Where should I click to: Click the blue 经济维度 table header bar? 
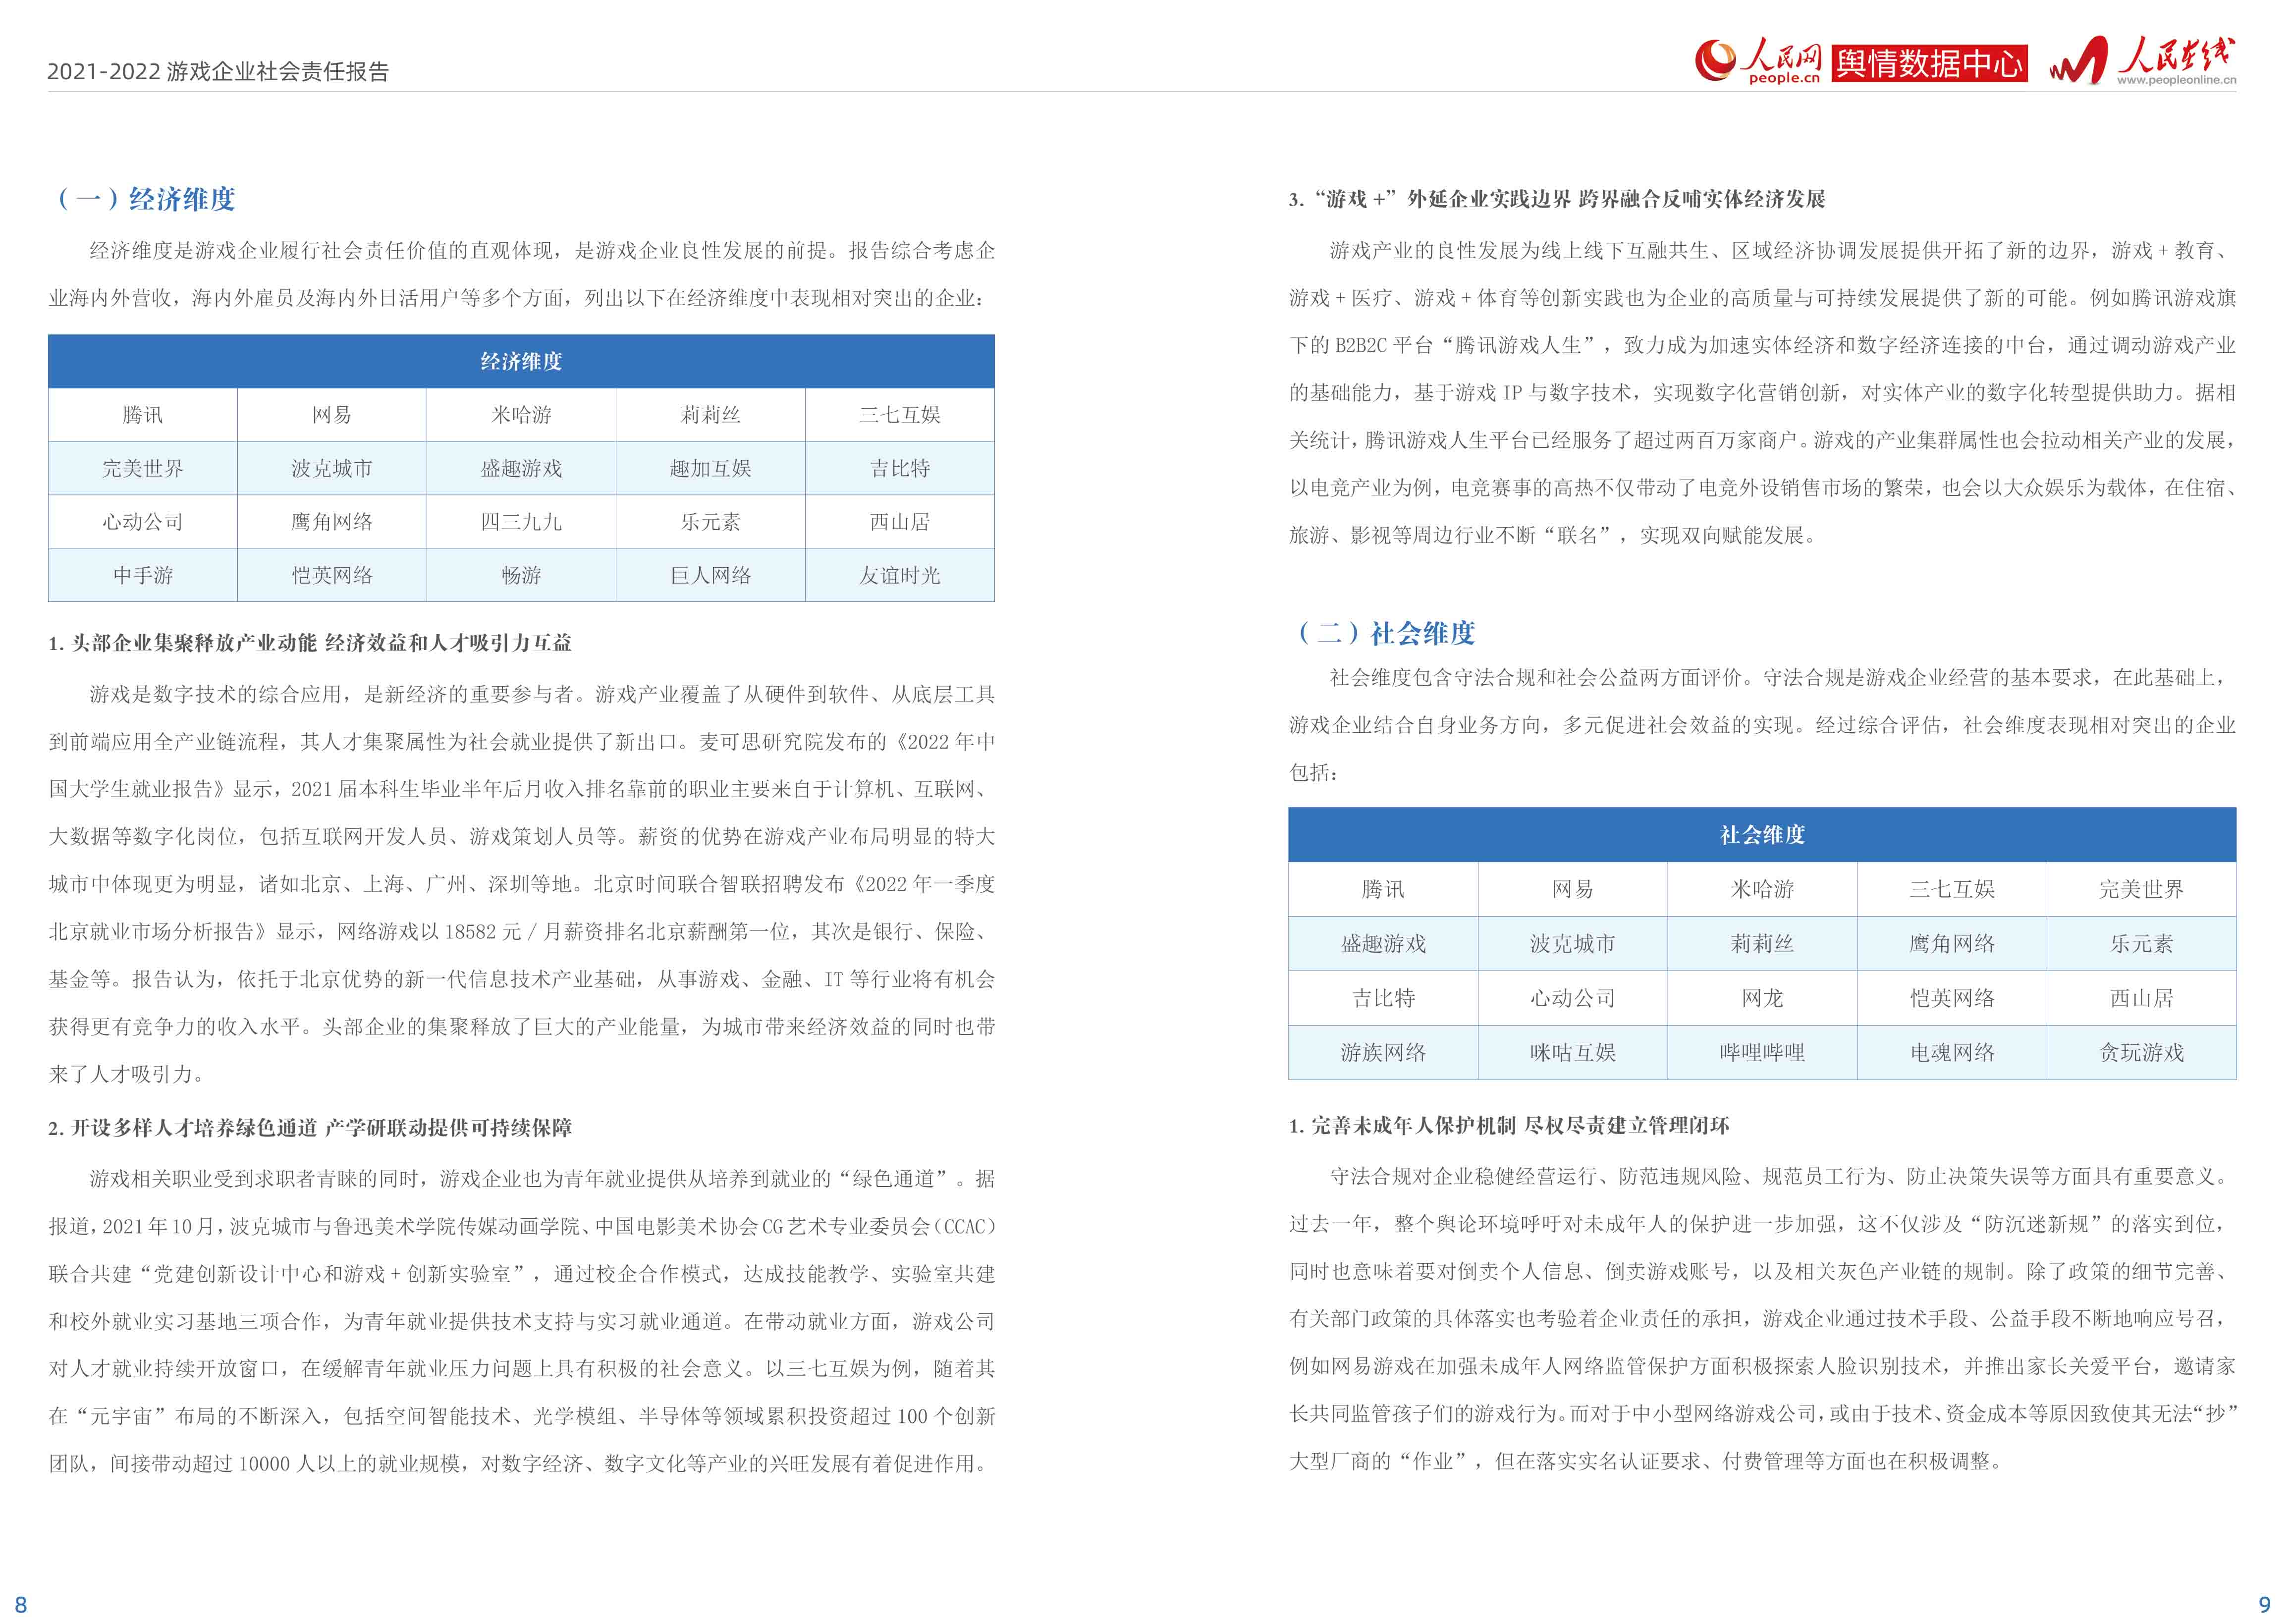click(521, 361)
